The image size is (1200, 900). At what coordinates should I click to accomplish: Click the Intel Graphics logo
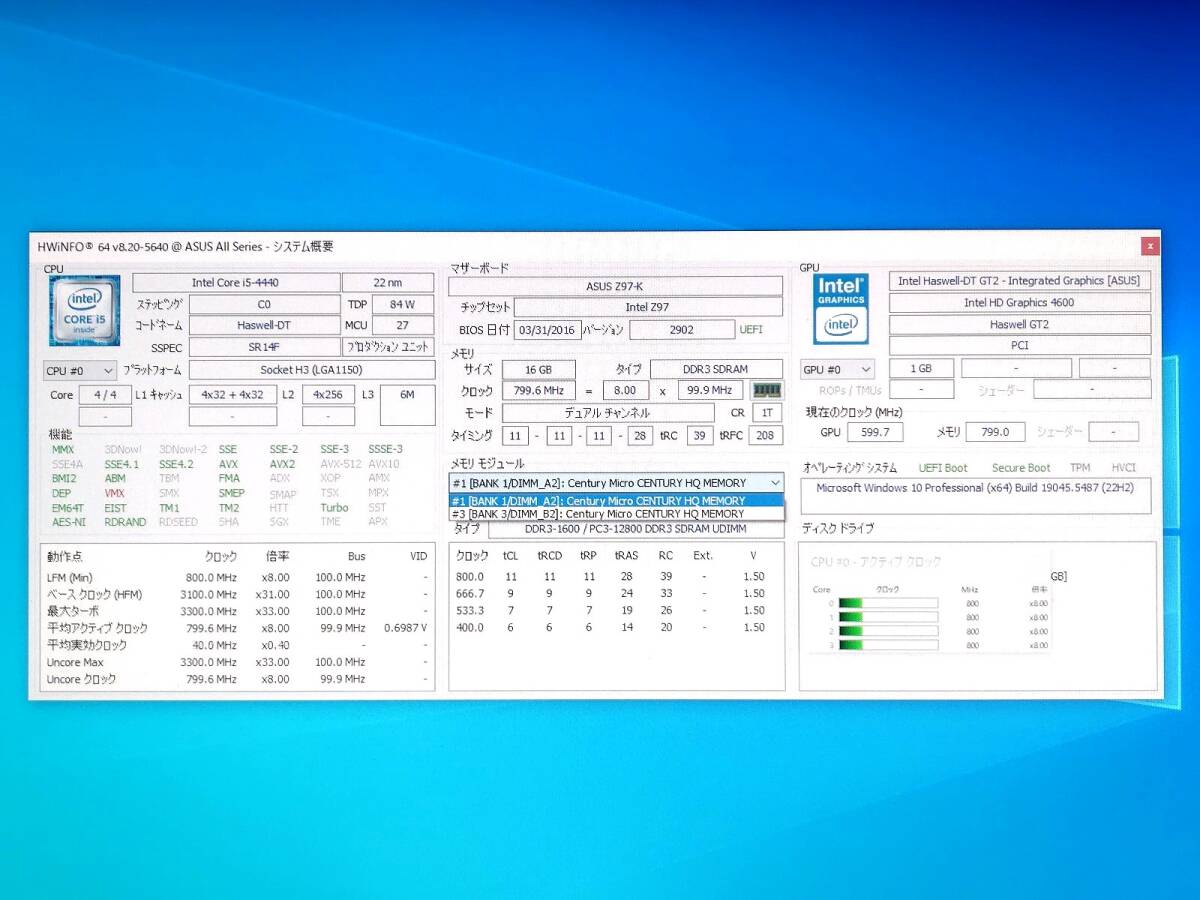(x=841, y=309)
